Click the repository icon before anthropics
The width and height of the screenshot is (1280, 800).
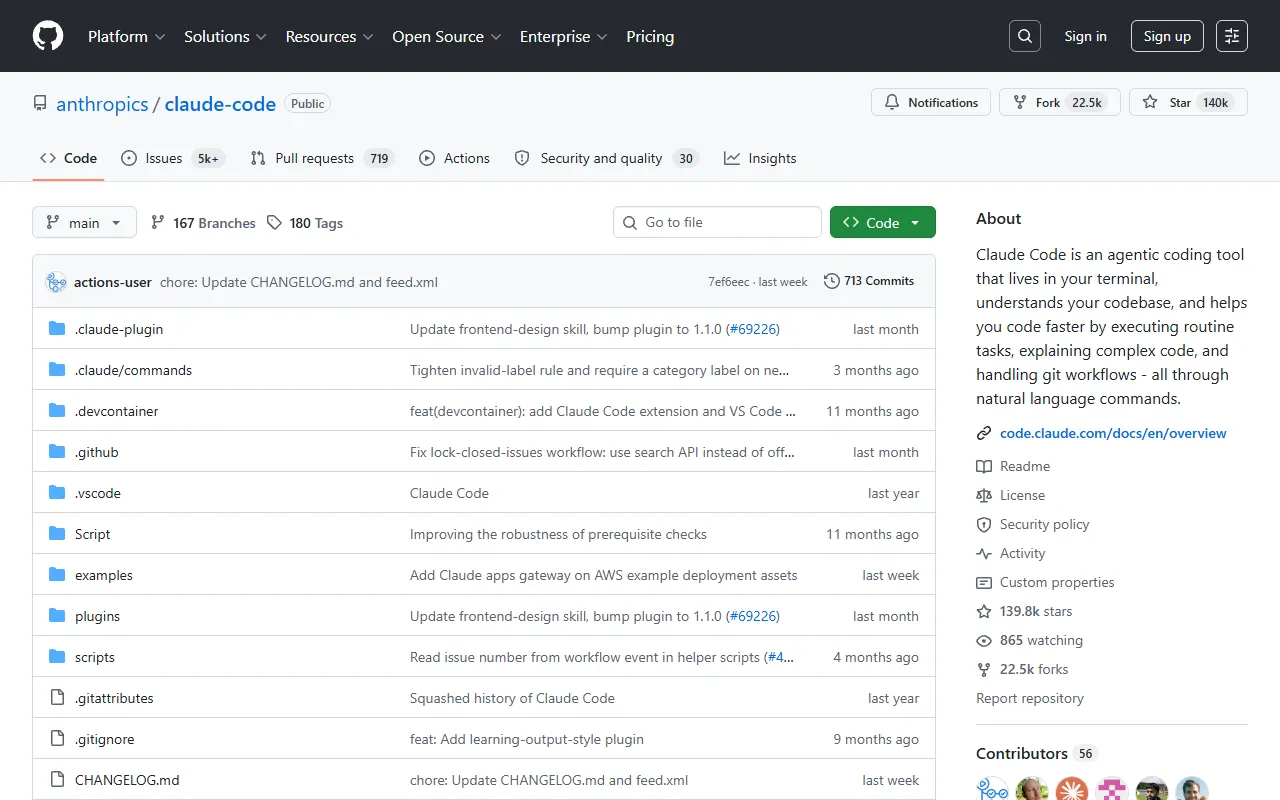[x=40, y=103]
